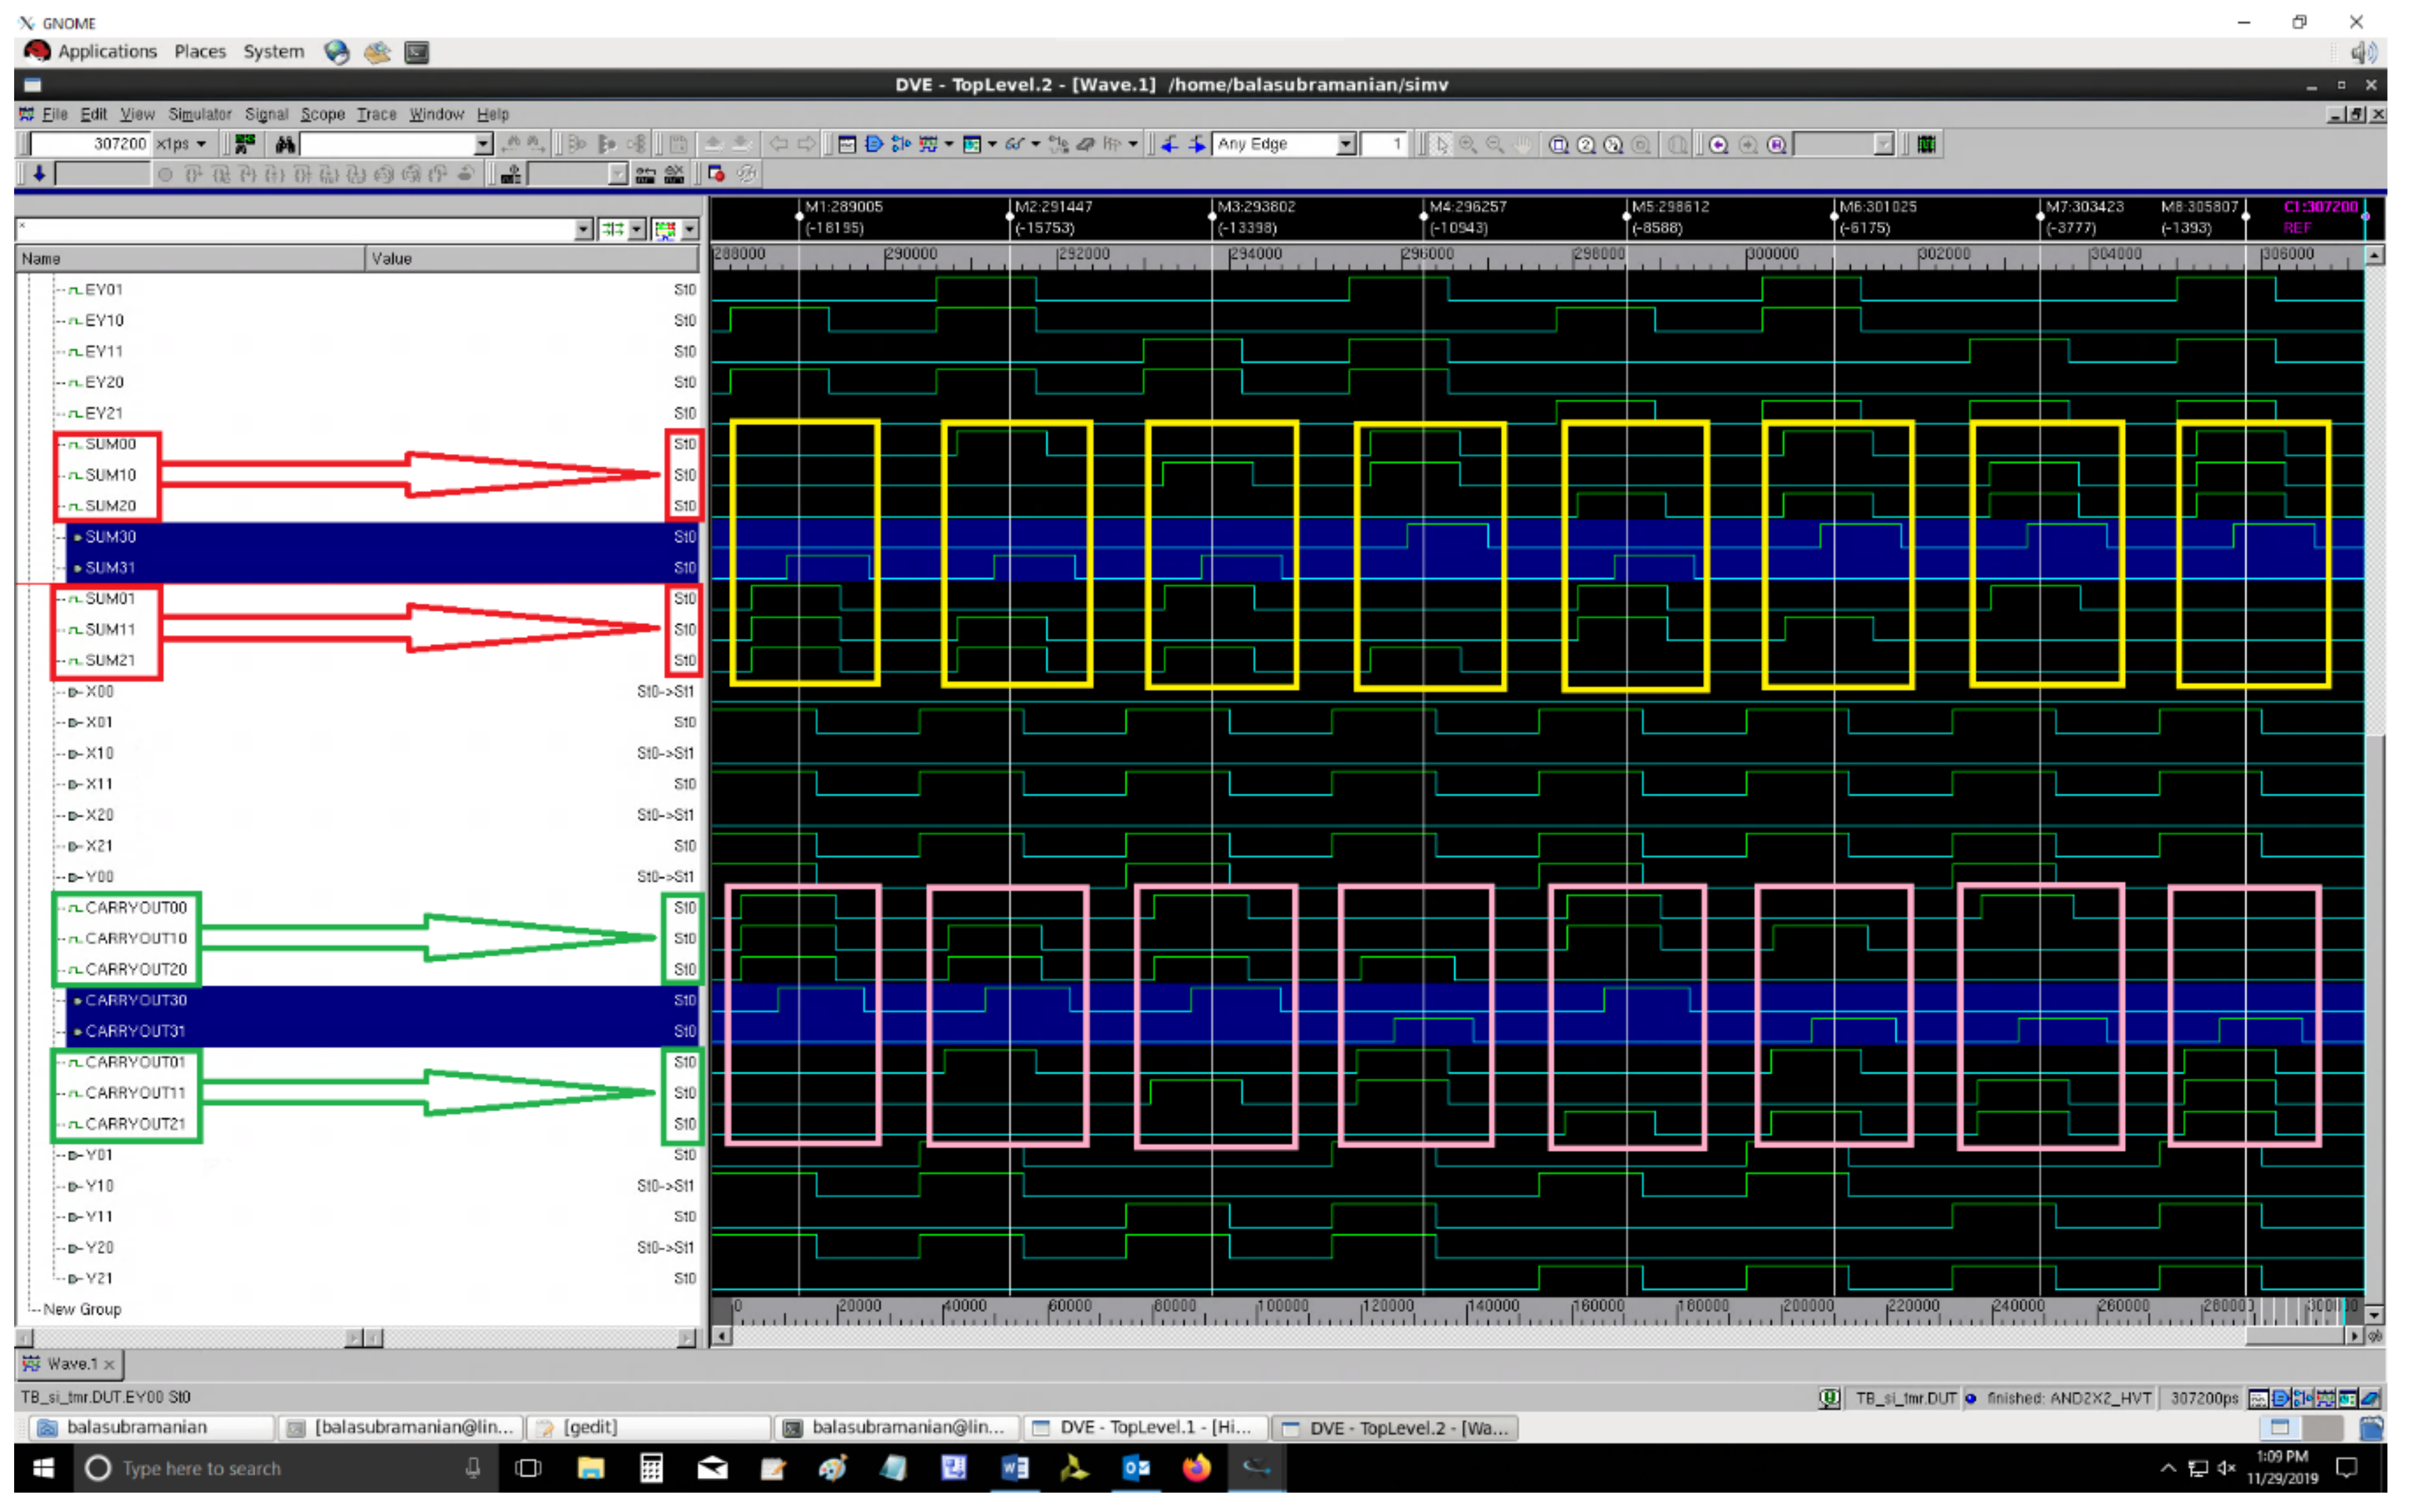Open Firefox from the Windows taskbar
2409x1512 pixels.
pos(1196,1467)
